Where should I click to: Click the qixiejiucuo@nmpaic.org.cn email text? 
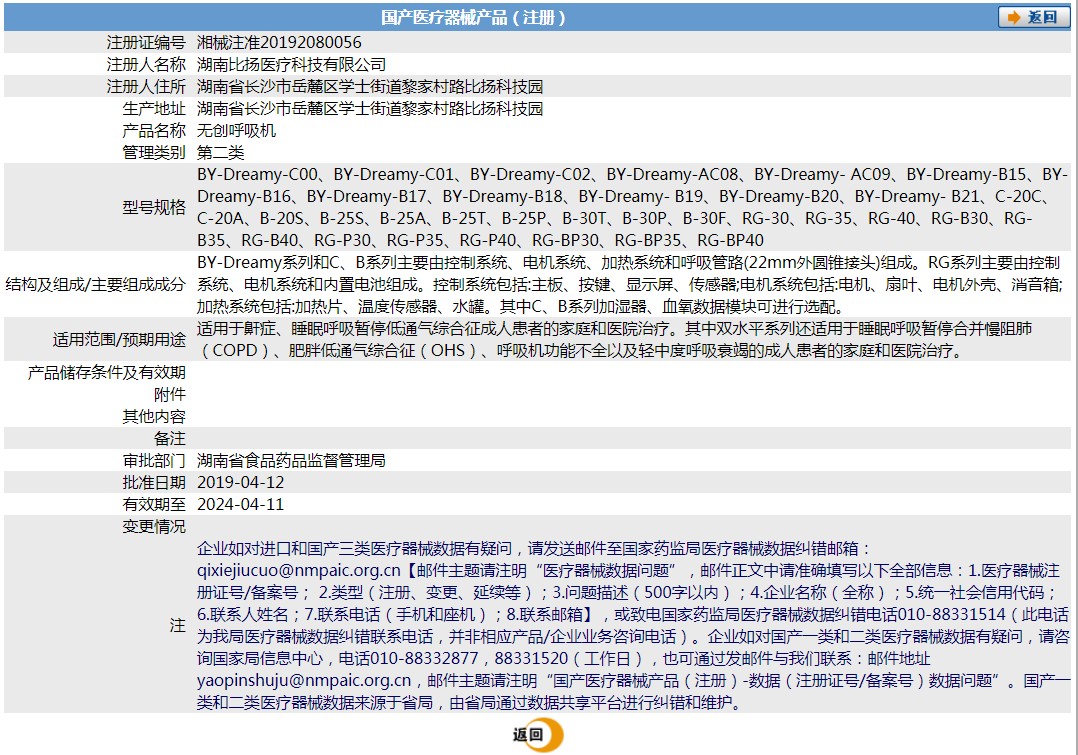coord(298,571)
